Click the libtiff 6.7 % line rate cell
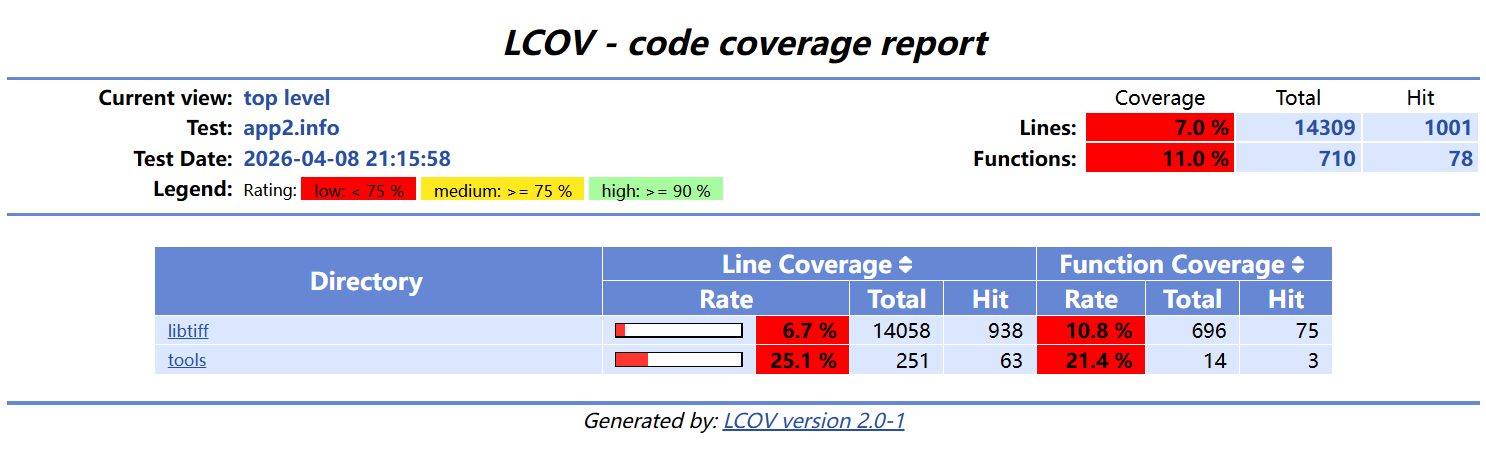Screen dimensions: 1486x455 (803, 331)
